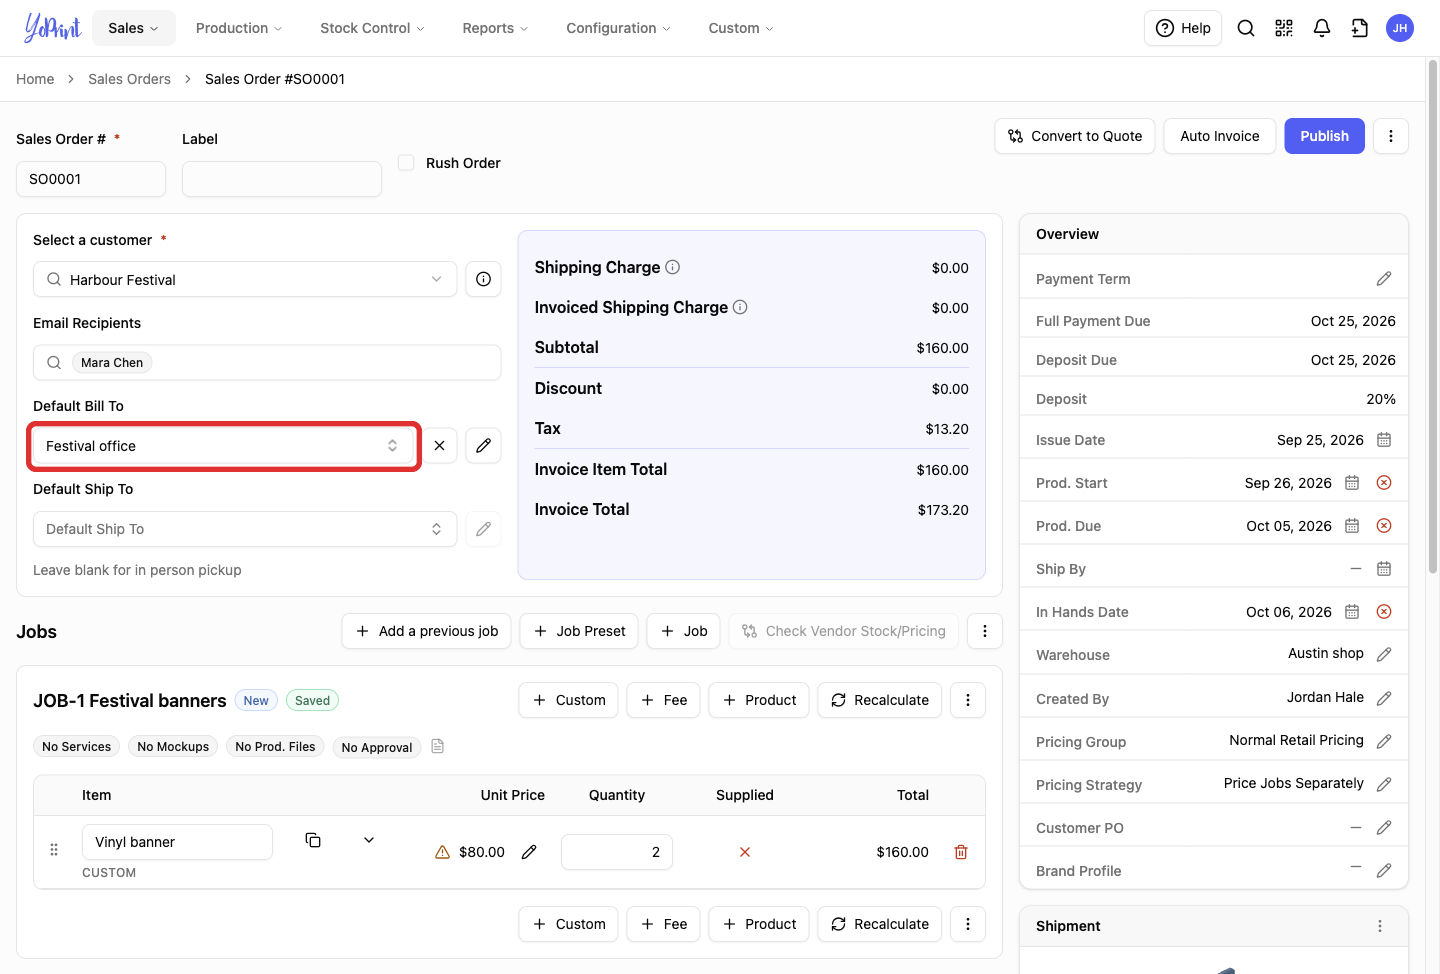Open the Default Ship To dropdown
This screenshot has width=1440, height=974.
click(x=245, y=529)
